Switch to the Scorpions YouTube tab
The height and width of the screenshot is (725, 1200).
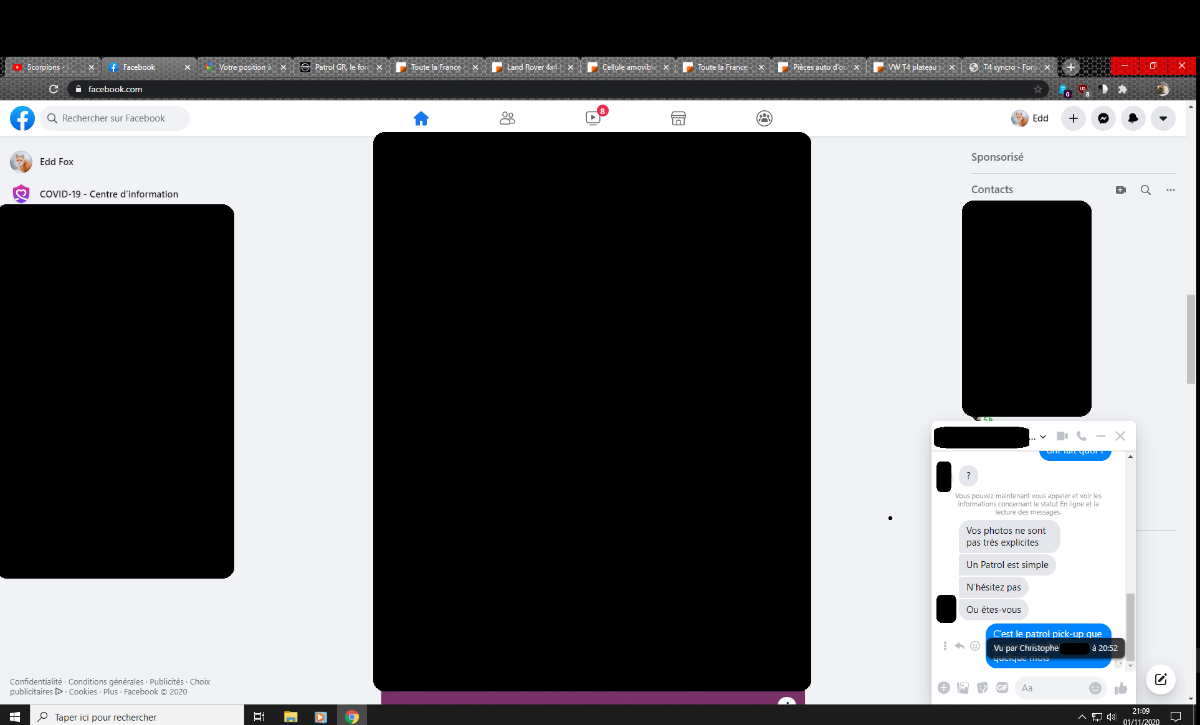[53, 67]
